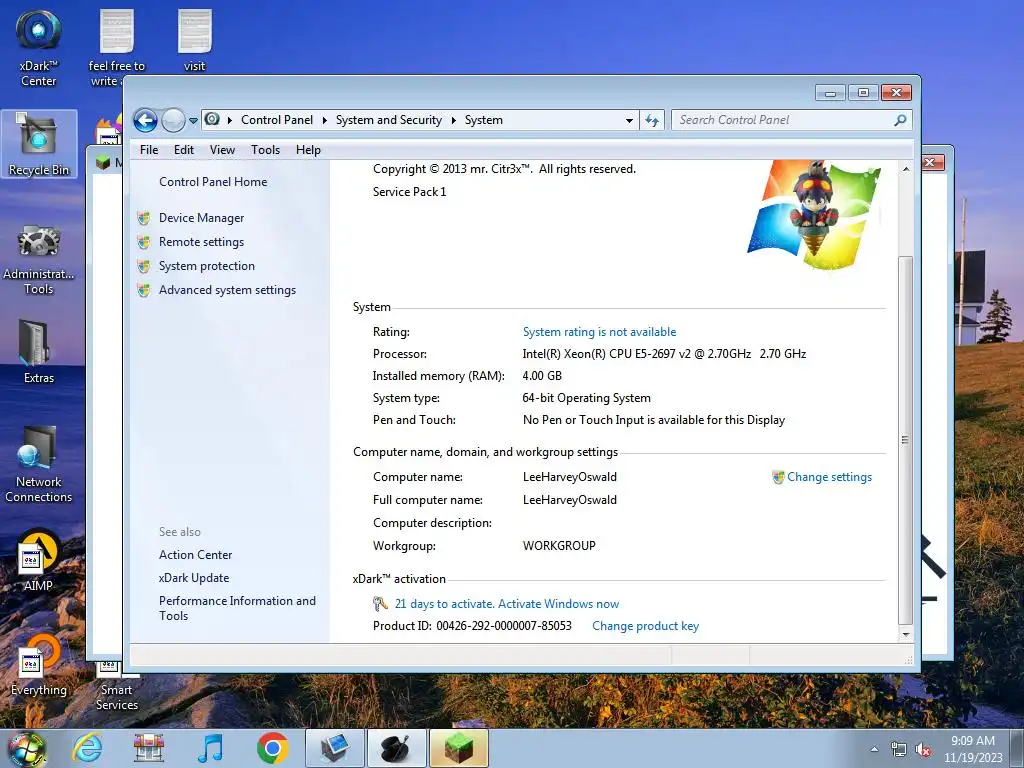Show hidden tray icons arrow

(874, 750)
